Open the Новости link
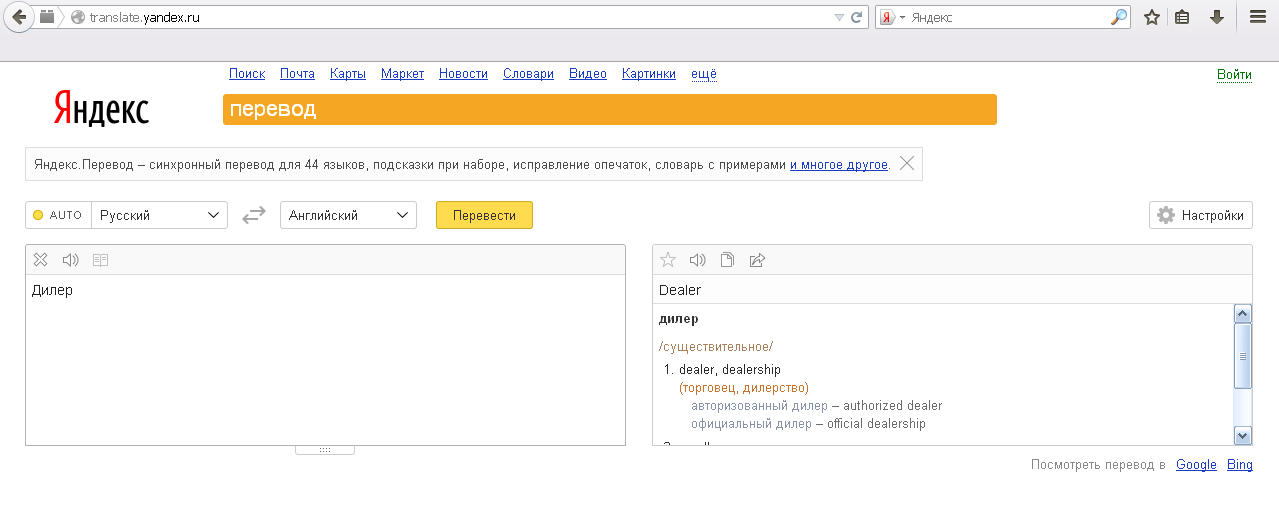This screenshot has height=512, width=1279. click(463, 74)
